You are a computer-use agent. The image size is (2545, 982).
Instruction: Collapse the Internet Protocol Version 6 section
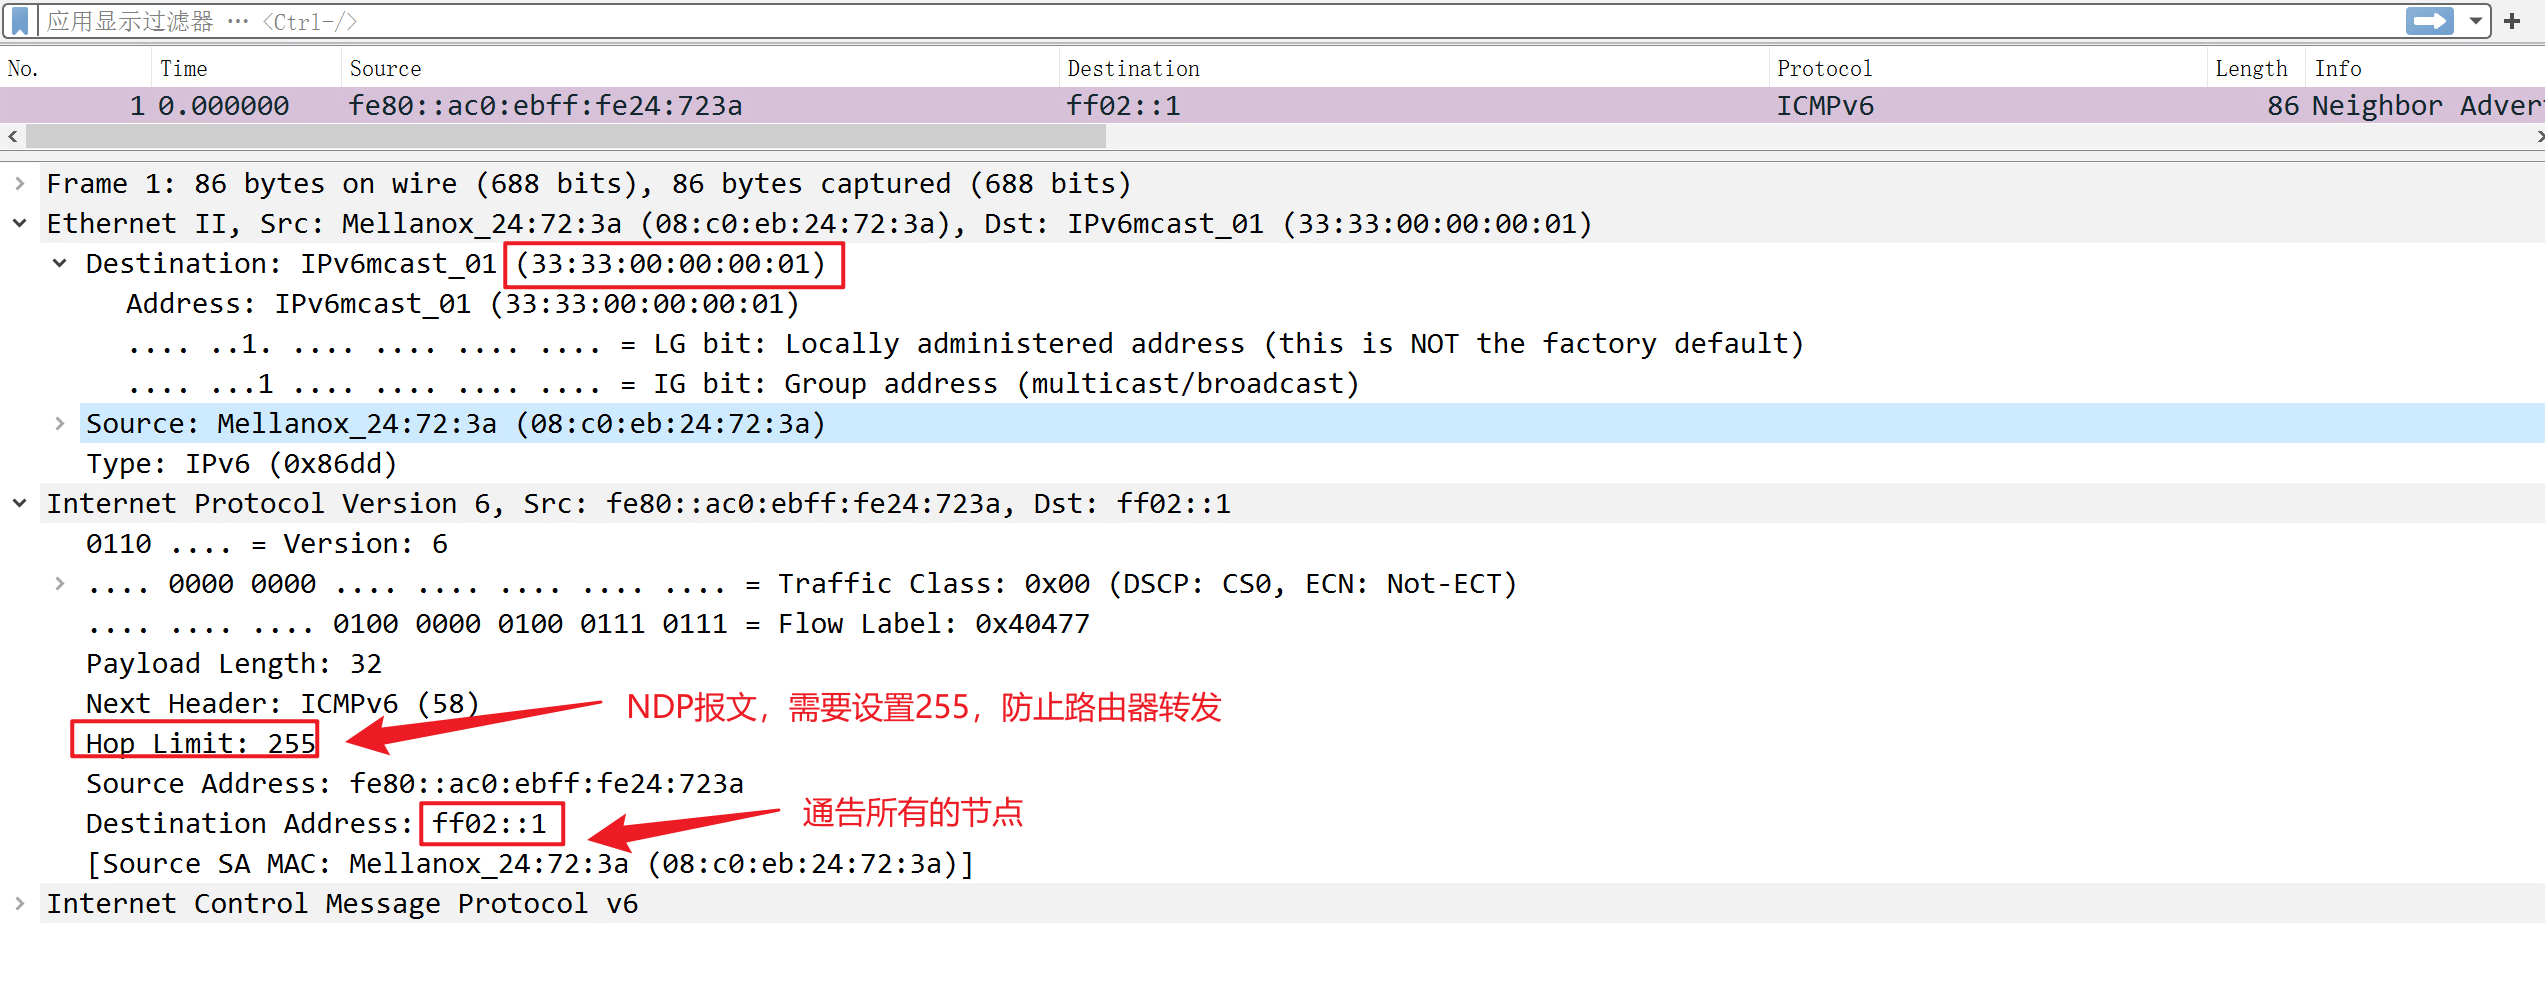click(20, 504)
